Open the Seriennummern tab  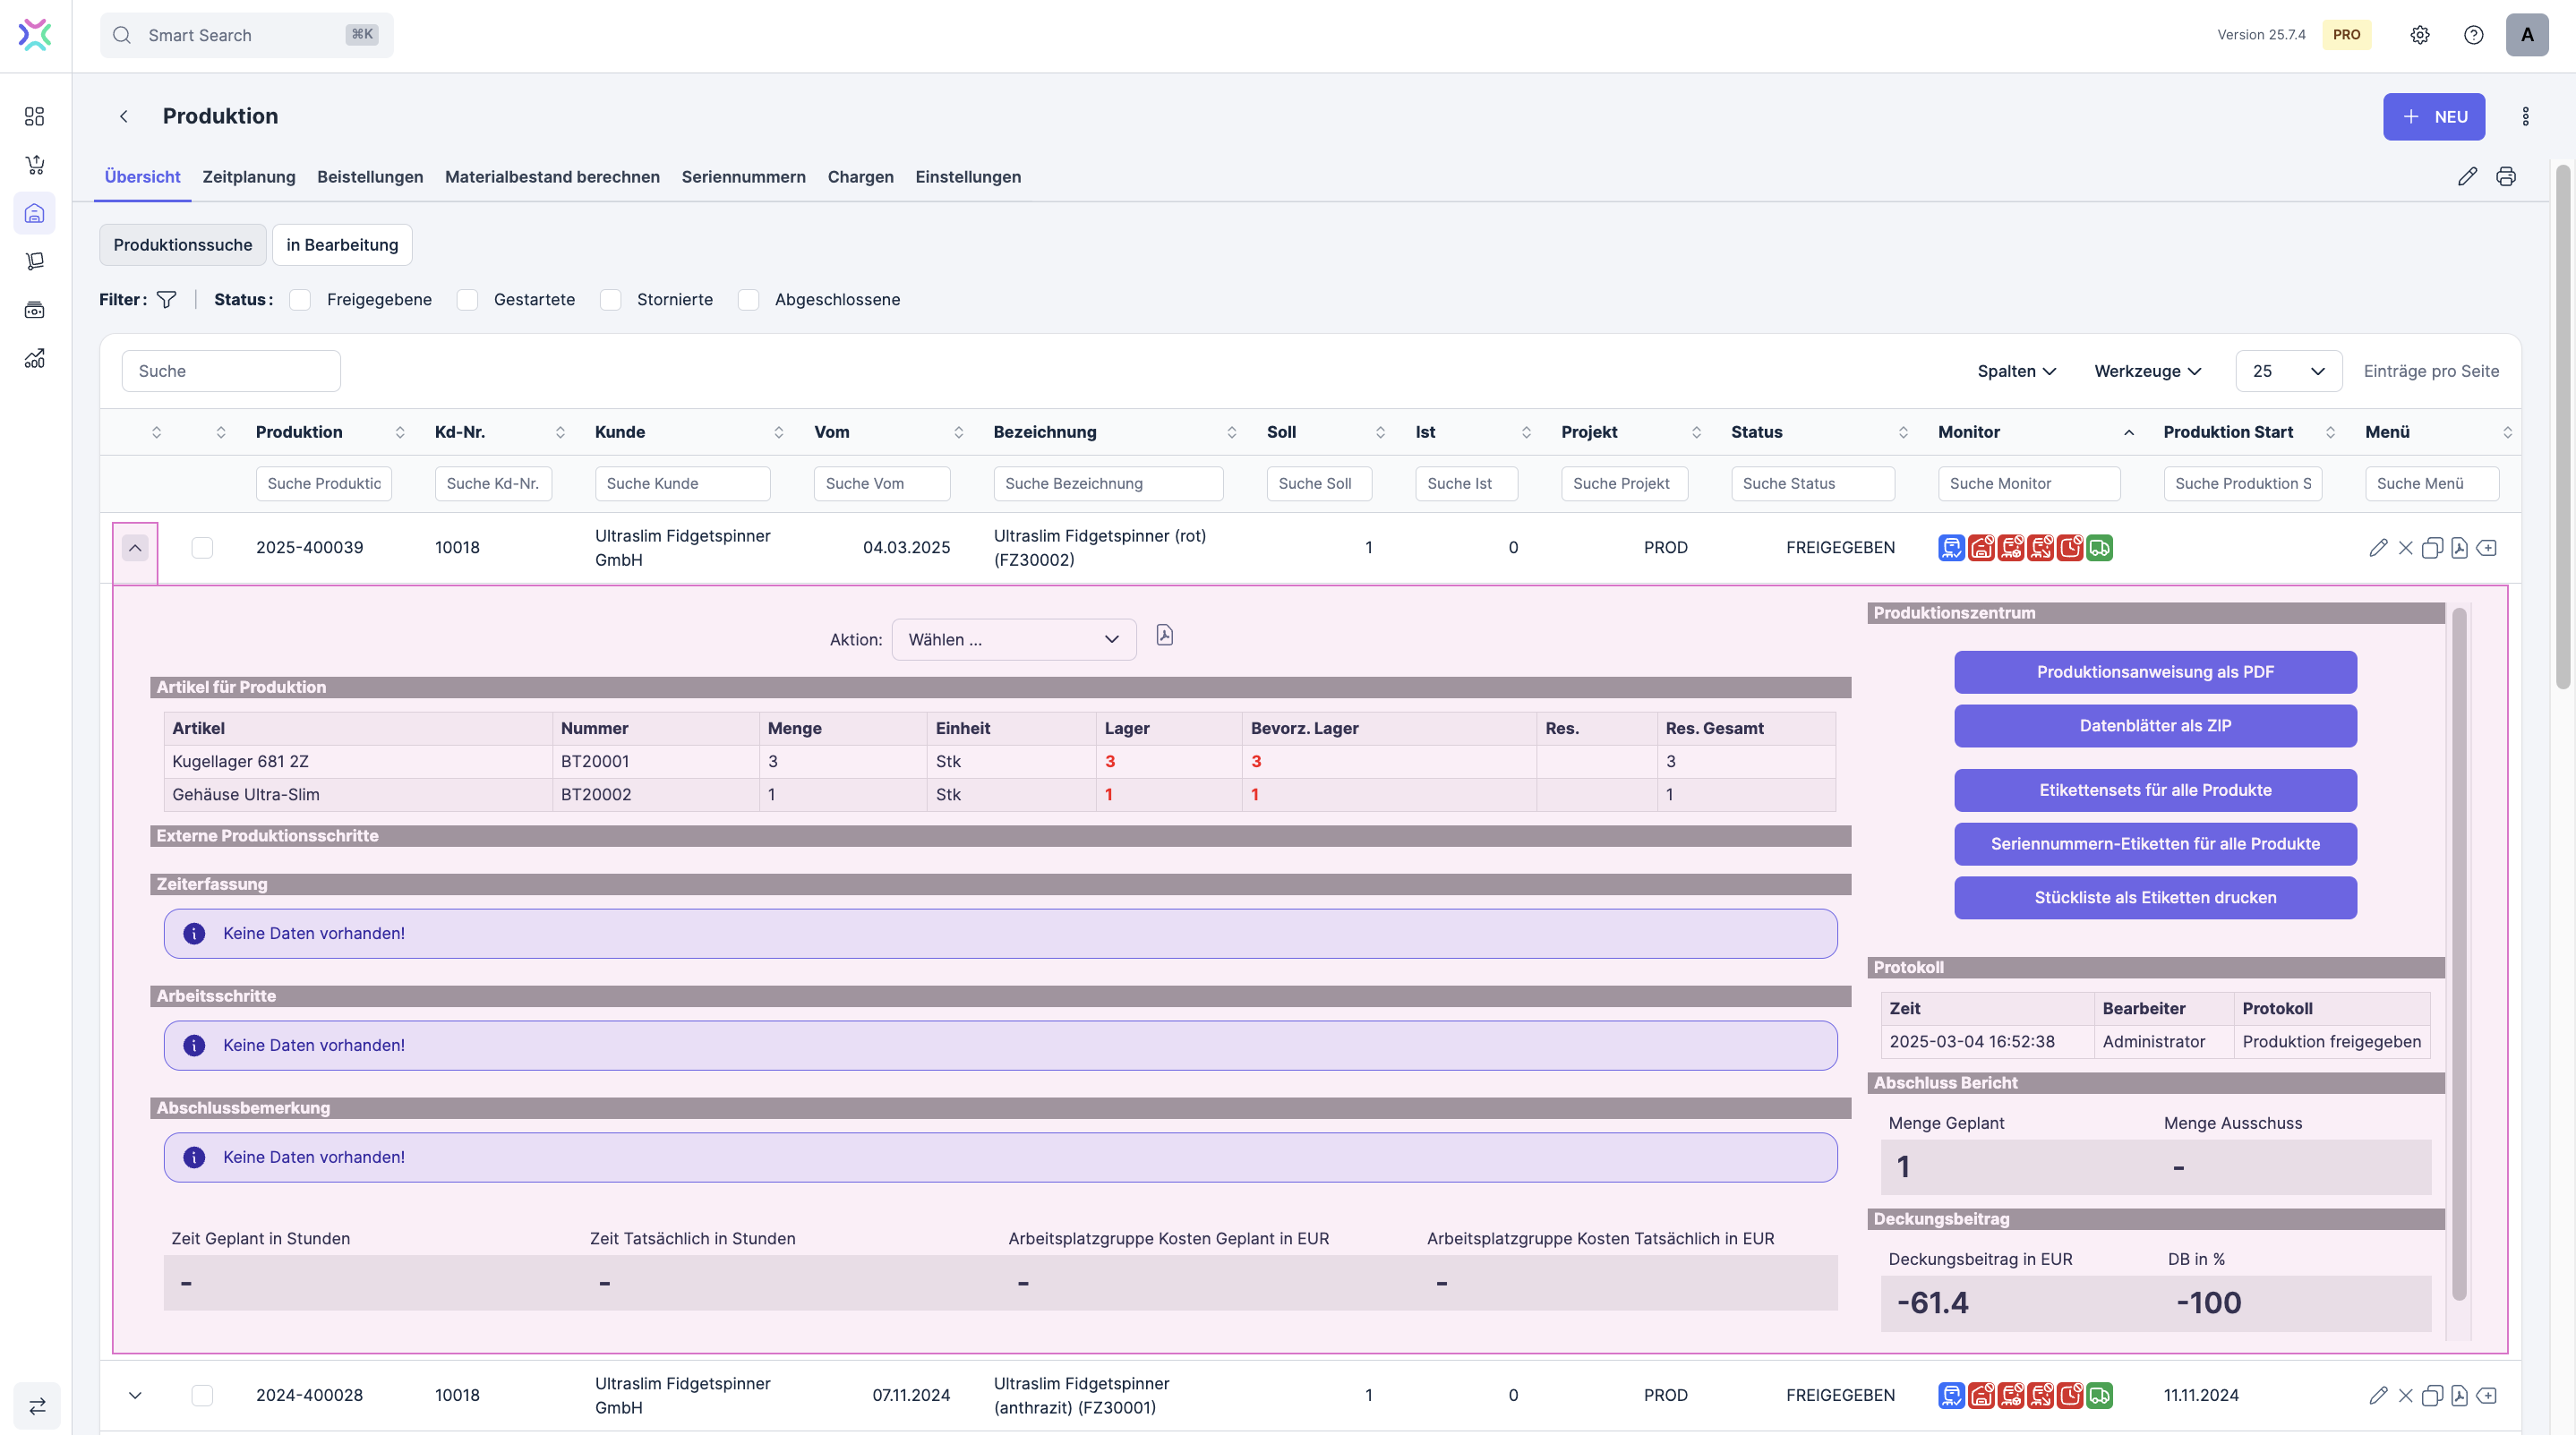pos(743,177)
